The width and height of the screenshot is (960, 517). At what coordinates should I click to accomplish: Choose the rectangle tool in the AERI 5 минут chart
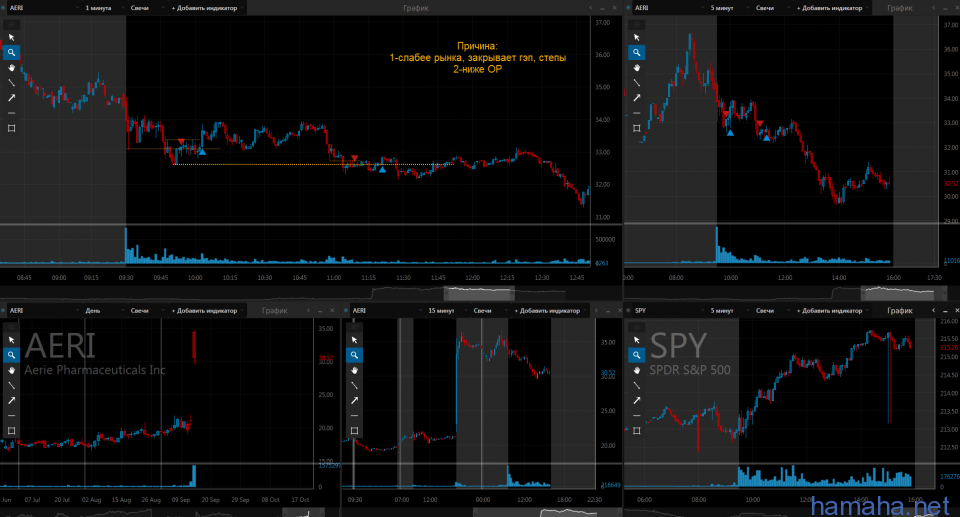click(637, 128)
